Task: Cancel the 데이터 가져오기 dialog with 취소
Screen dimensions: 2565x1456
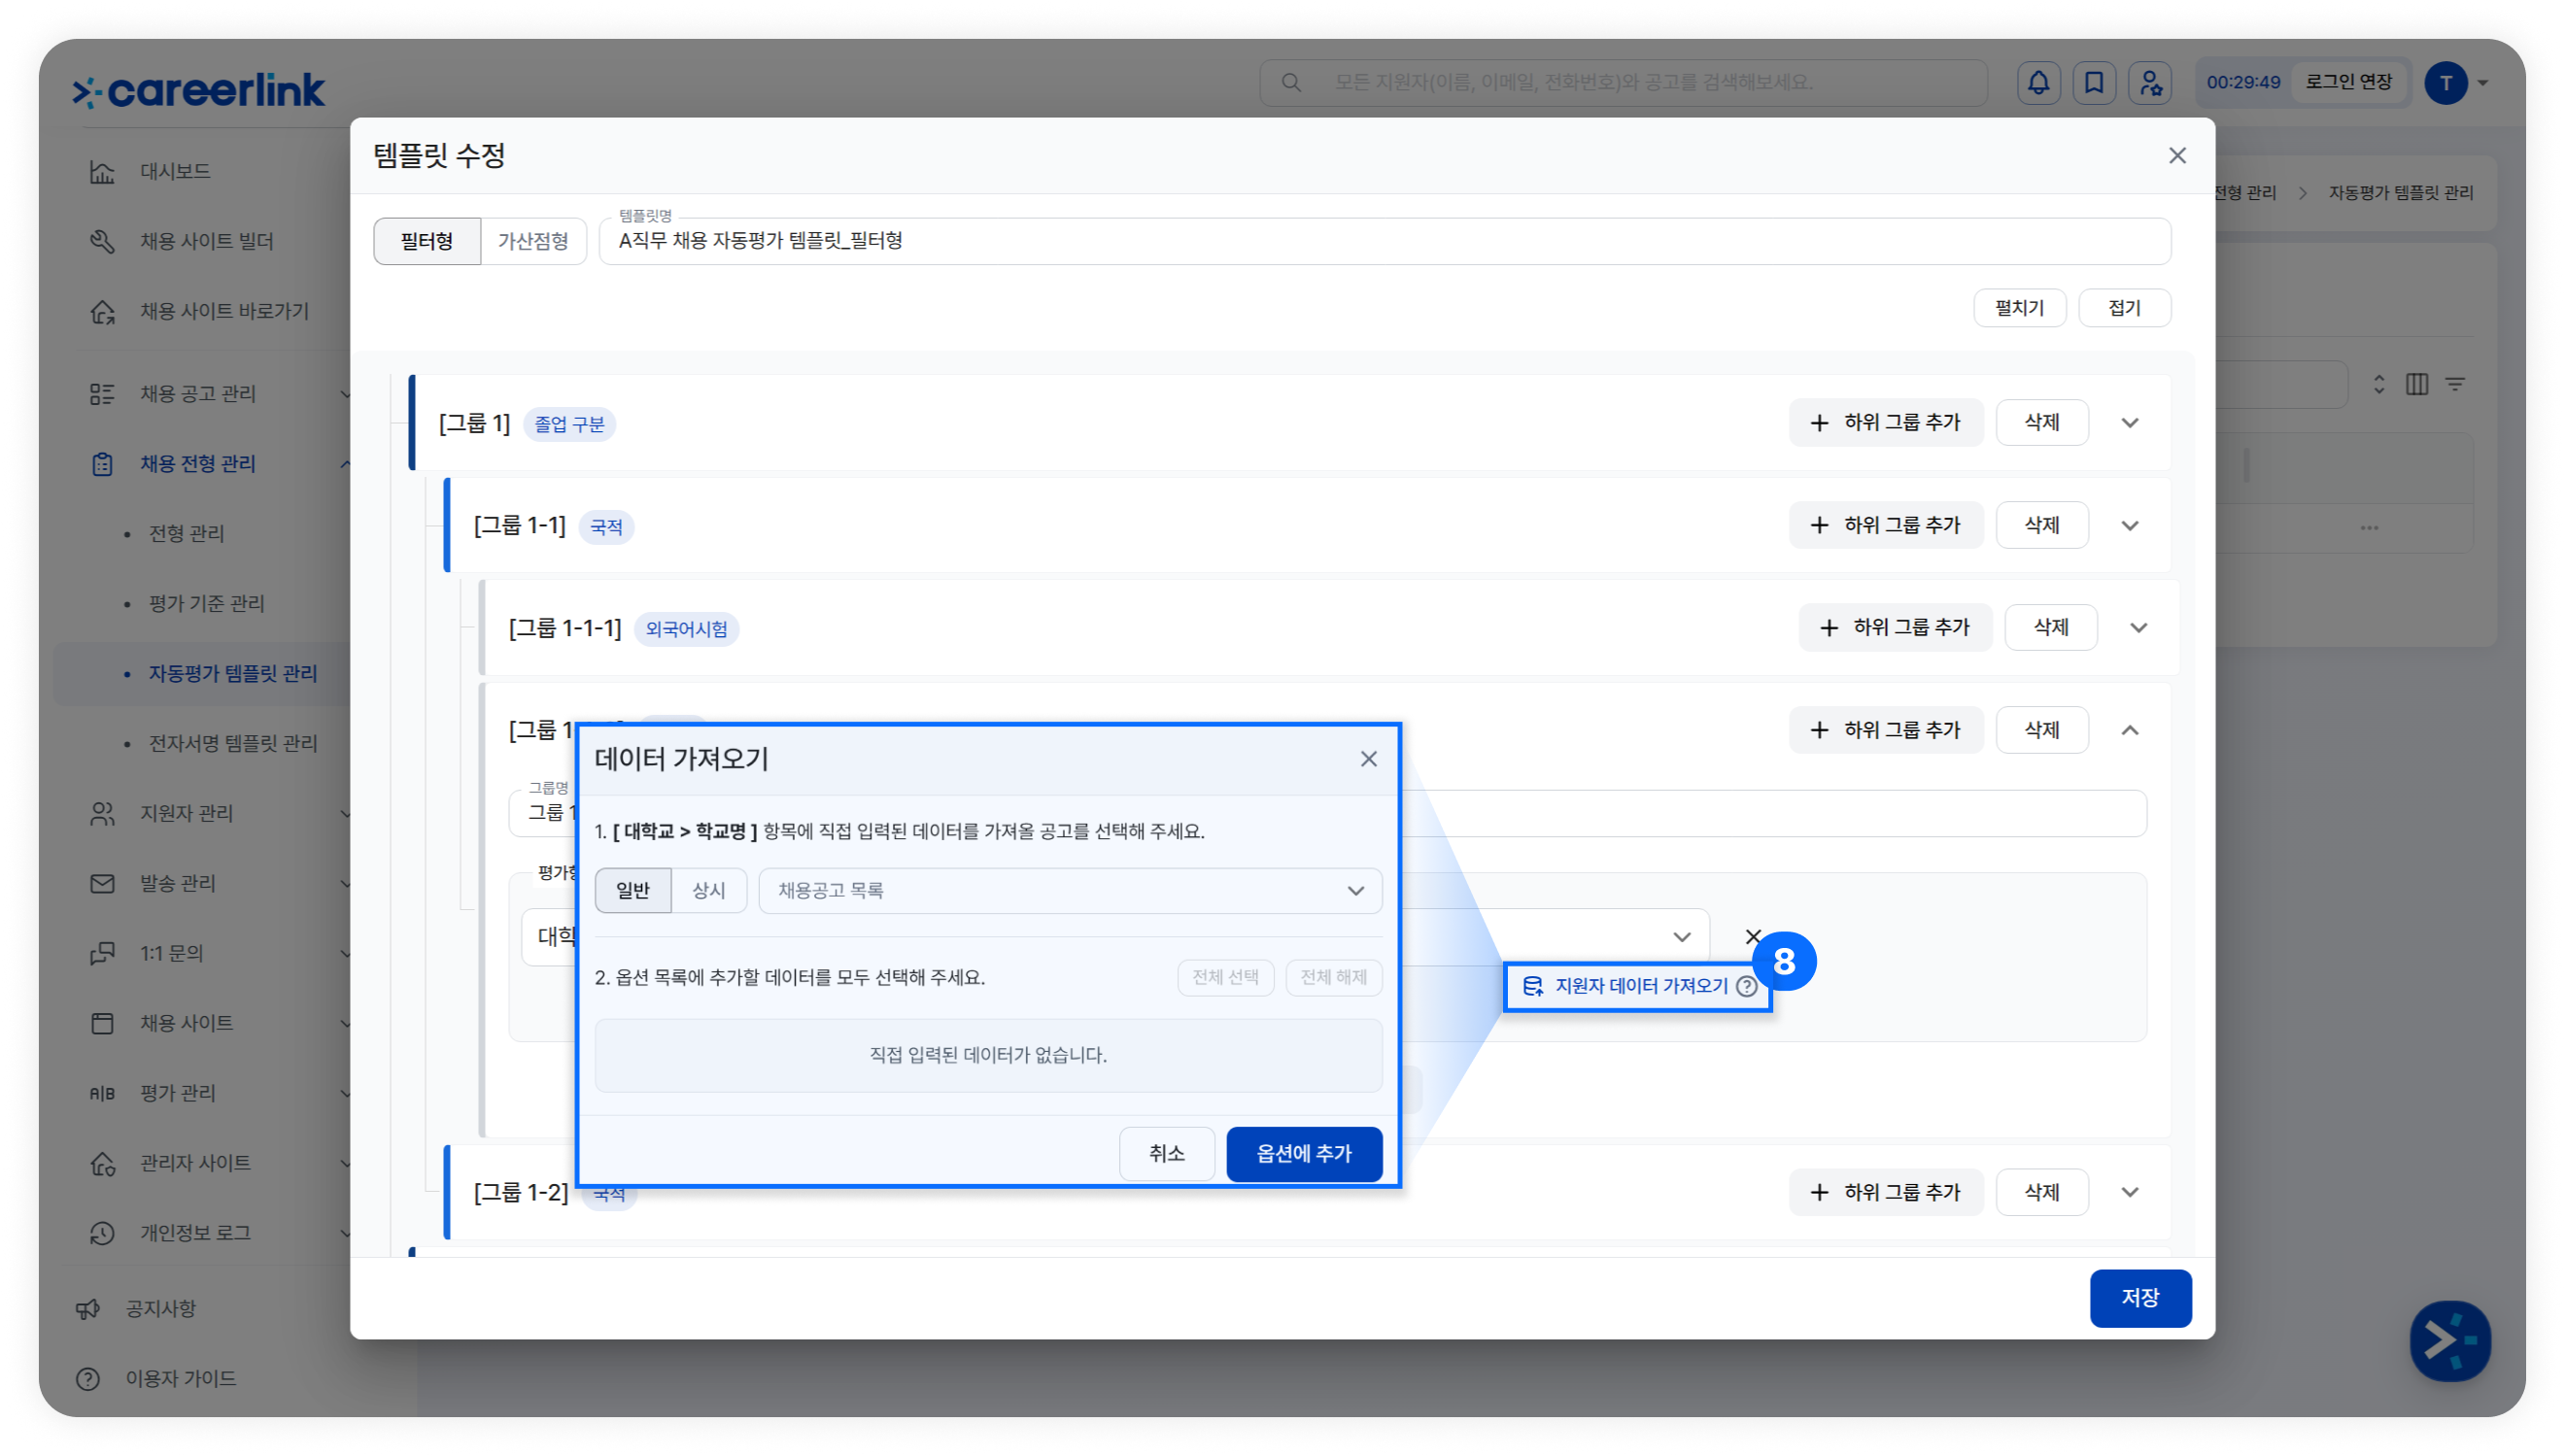Action: point(1167,1154)
